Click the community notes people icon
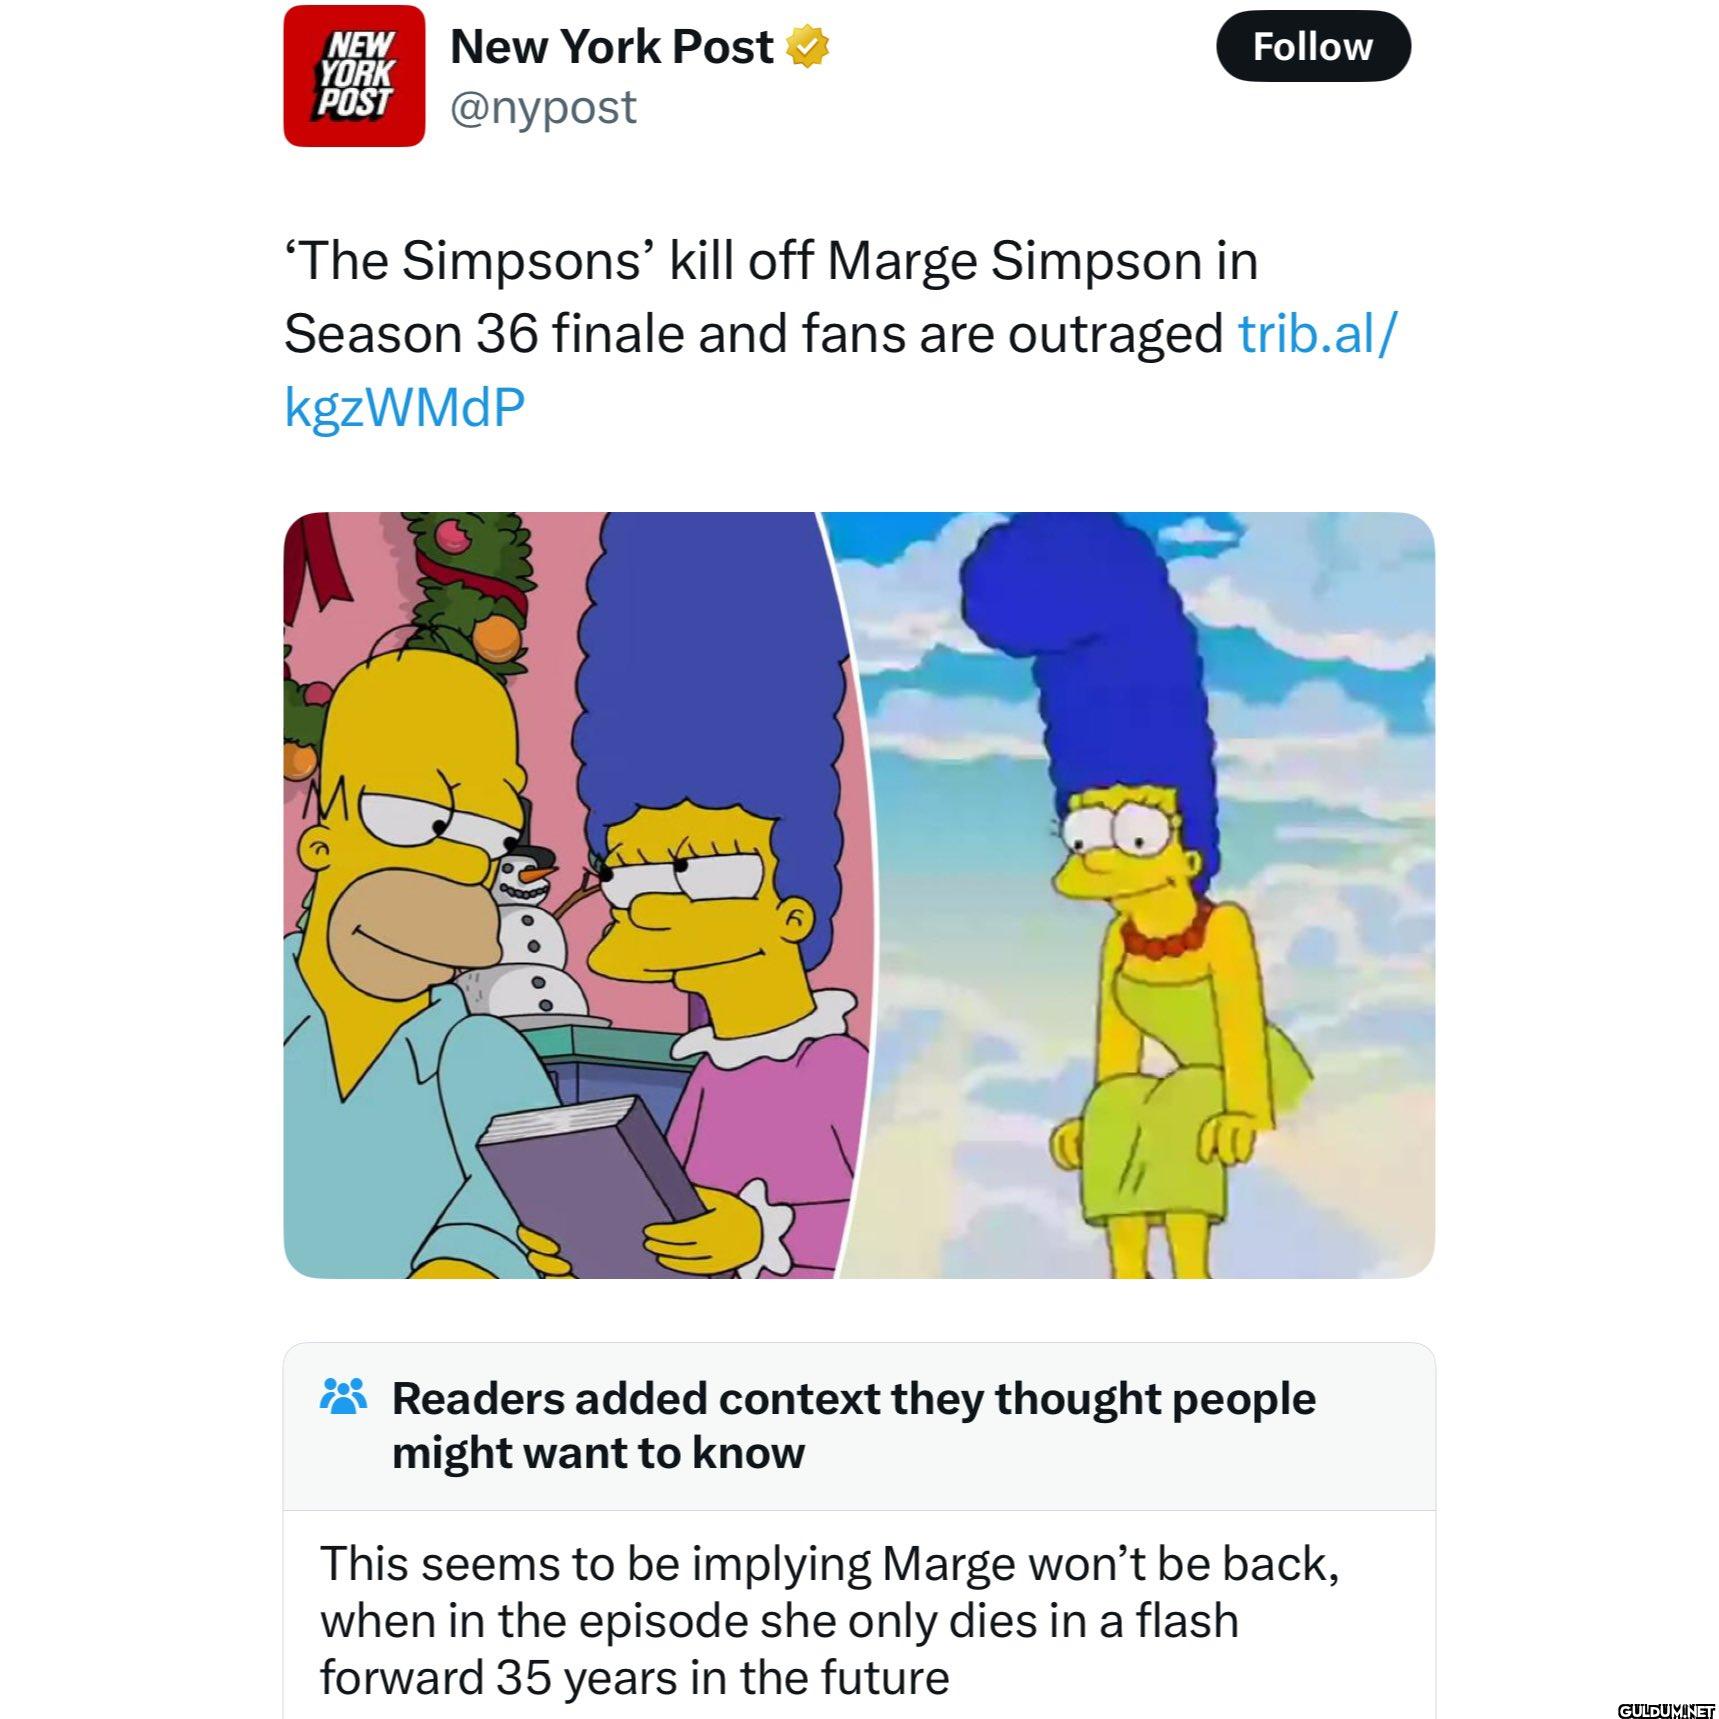Viewport: 1719px width, 1719px height. [343, 1396]
